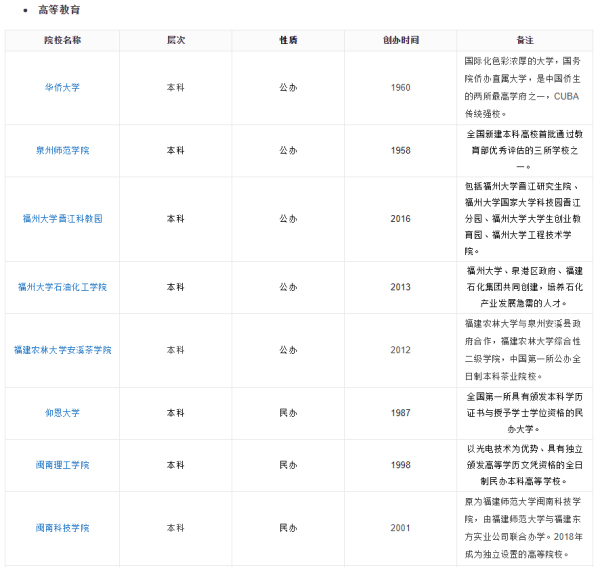Click 公办 in the 福州大学石油化工学院 row
This screenshot has height=567, width=600.
pyautogui.click(x=288, y=287)
